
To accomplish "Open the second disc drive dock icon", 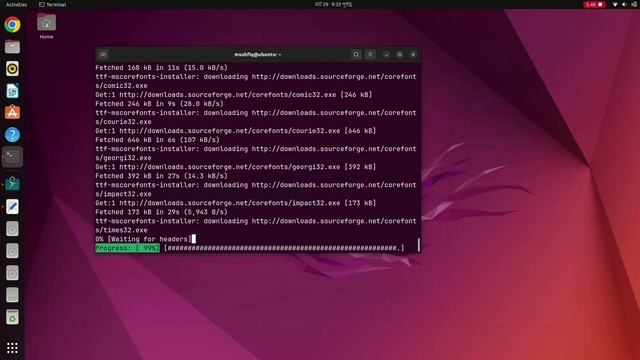I will [x=12, y=251].
